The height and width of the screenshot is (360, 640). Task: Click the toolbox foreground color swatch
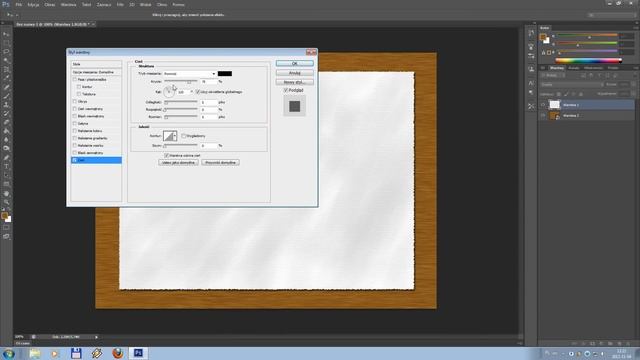coord(4,216)
